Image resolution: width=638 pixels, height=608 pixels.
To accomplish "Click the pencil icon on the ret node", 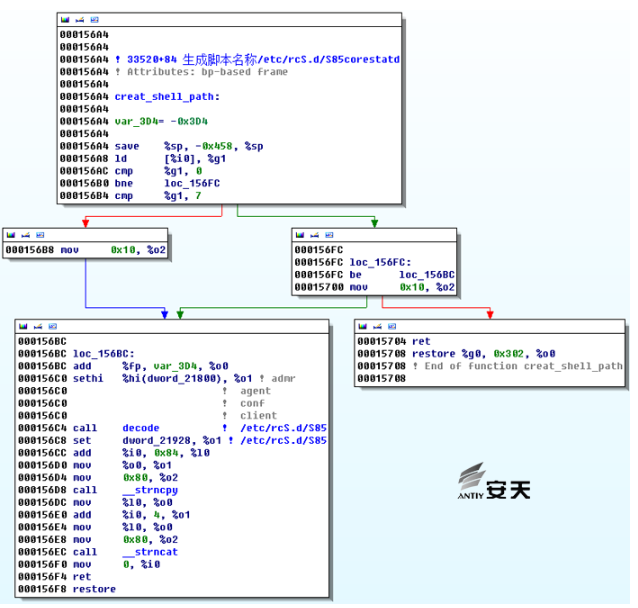I will (x=377, y=326).
